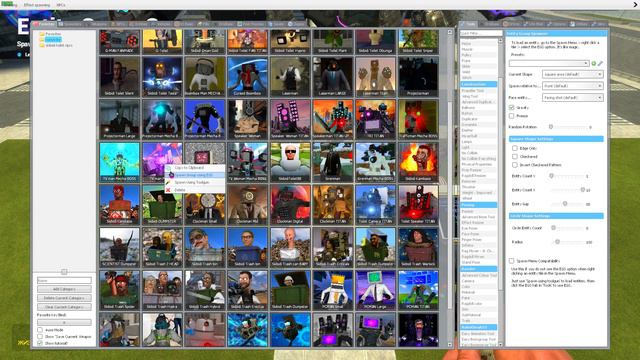Click the green add preset icon
Viewport: 640px width, 360px height.
(x=594, y=63)
